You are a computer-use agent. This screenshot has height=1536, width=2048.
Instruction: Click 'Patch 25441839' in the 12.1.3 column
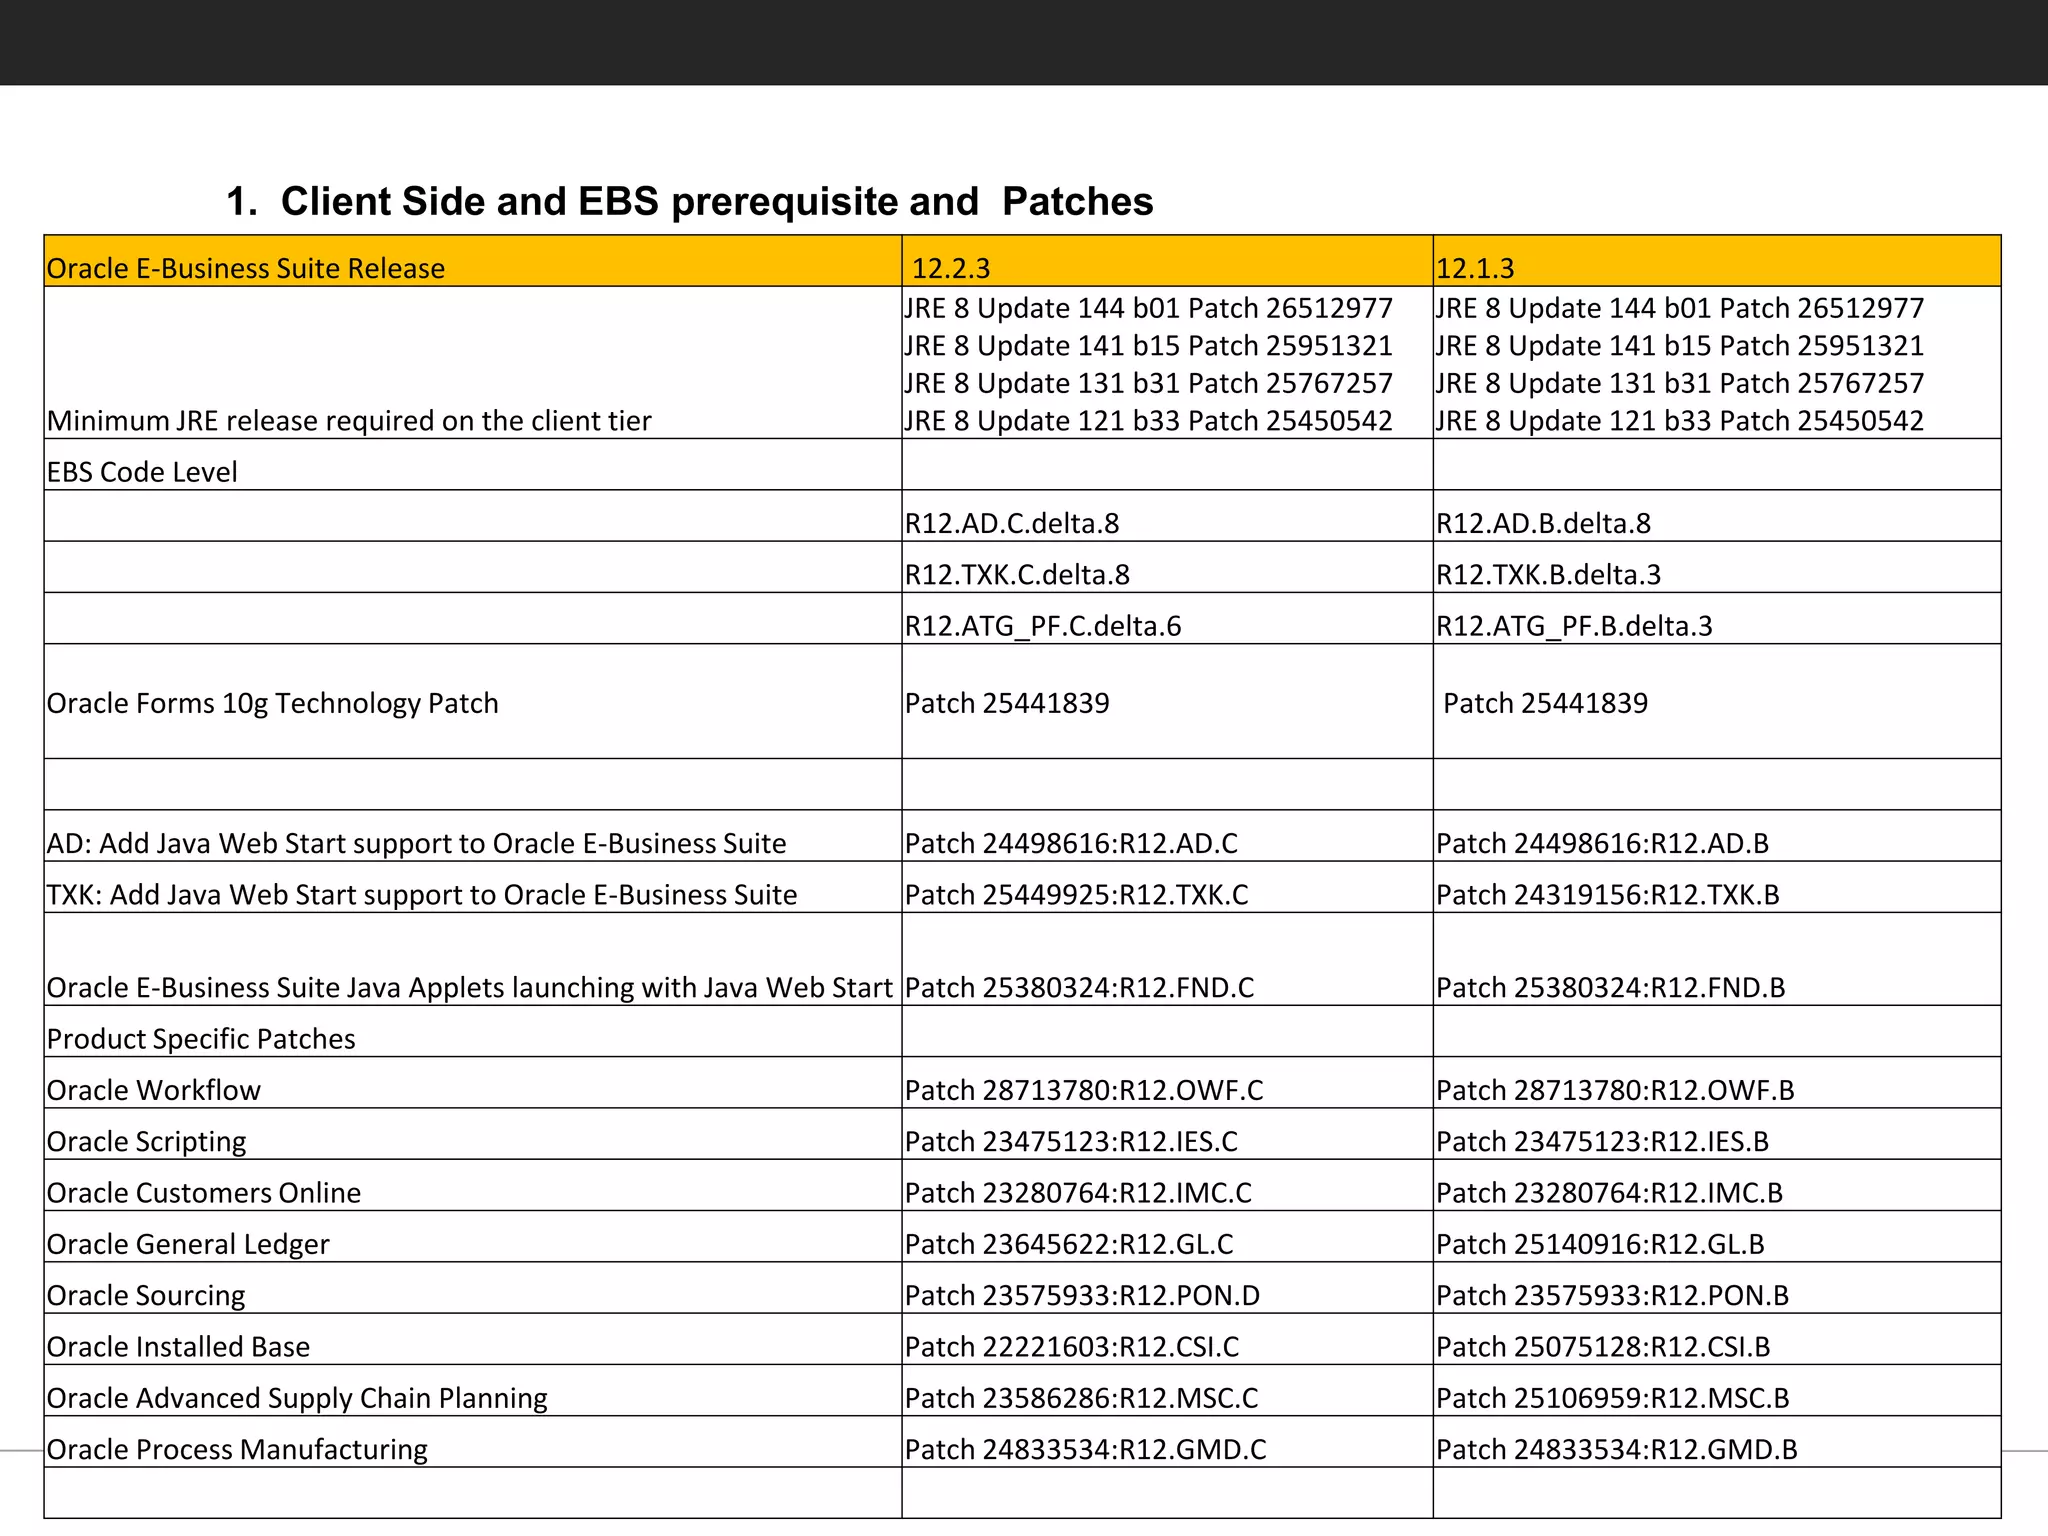point(1546,703)
